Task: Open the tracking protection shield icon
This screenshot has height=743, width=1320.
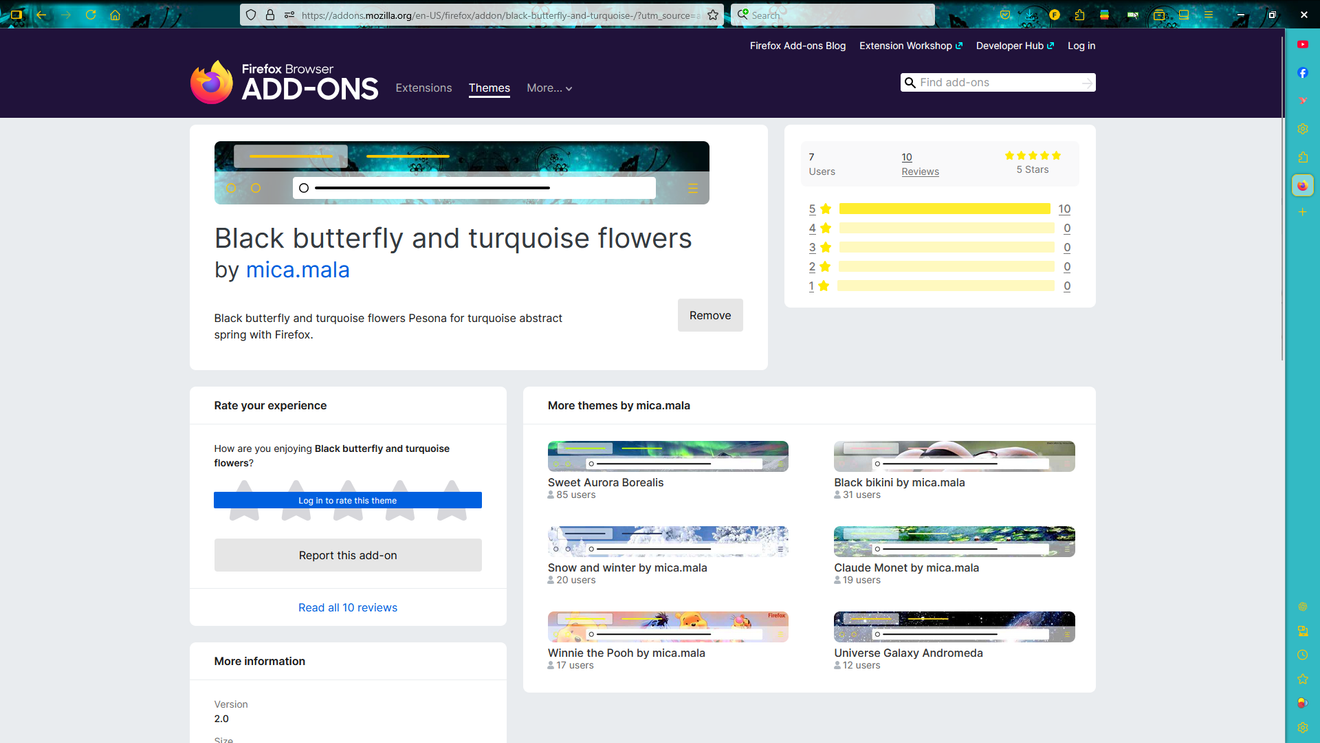Action: 251,15
